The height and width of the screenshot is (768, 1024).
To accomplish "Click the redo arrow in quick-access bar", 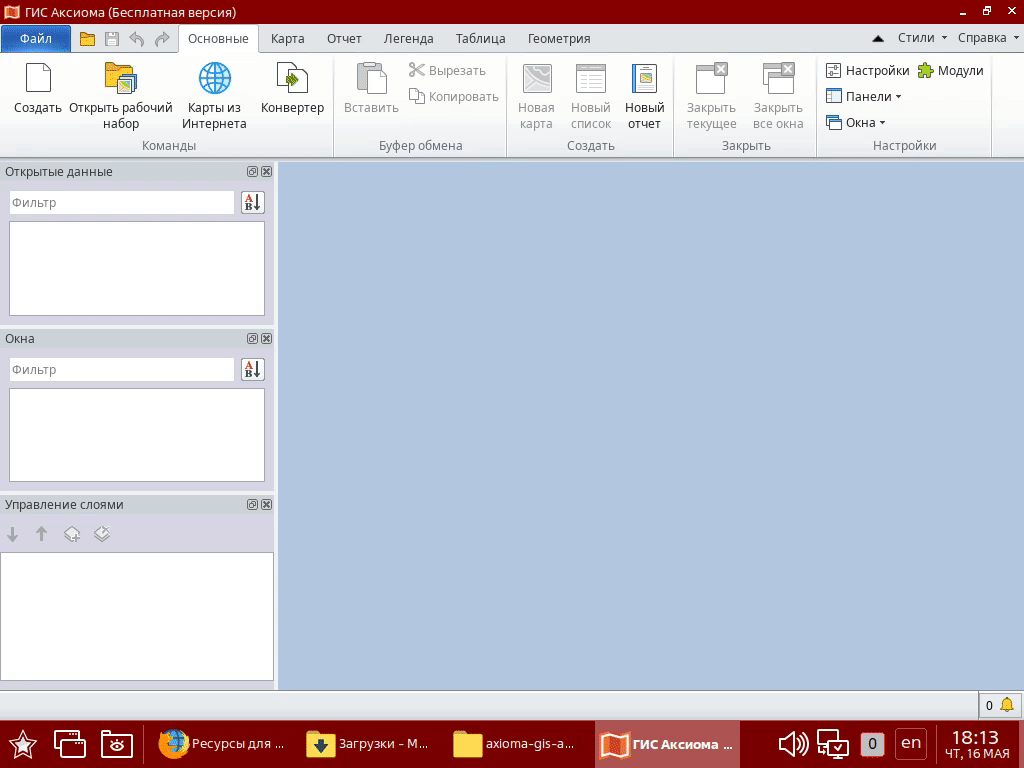I will coord(162,39).
